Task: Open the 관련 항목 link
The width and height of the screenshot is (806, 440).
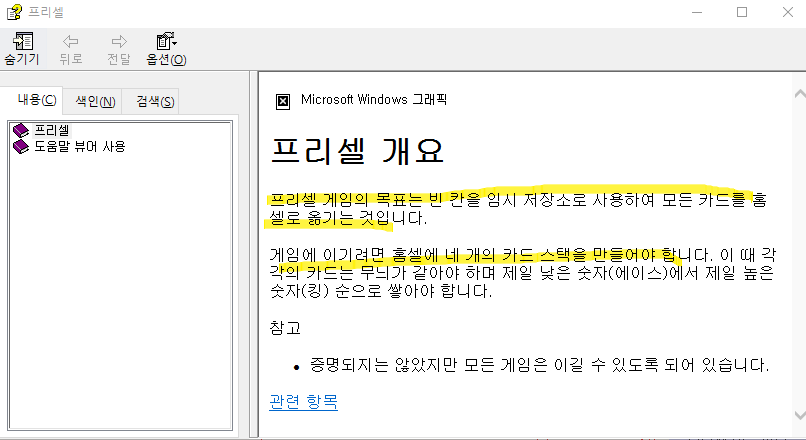Action: tap(303, 401)
